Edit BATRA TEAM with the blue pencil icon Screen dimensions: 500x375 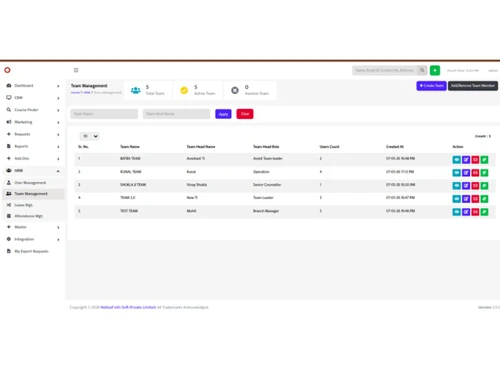pyautogui.click(x=466, y=160)
